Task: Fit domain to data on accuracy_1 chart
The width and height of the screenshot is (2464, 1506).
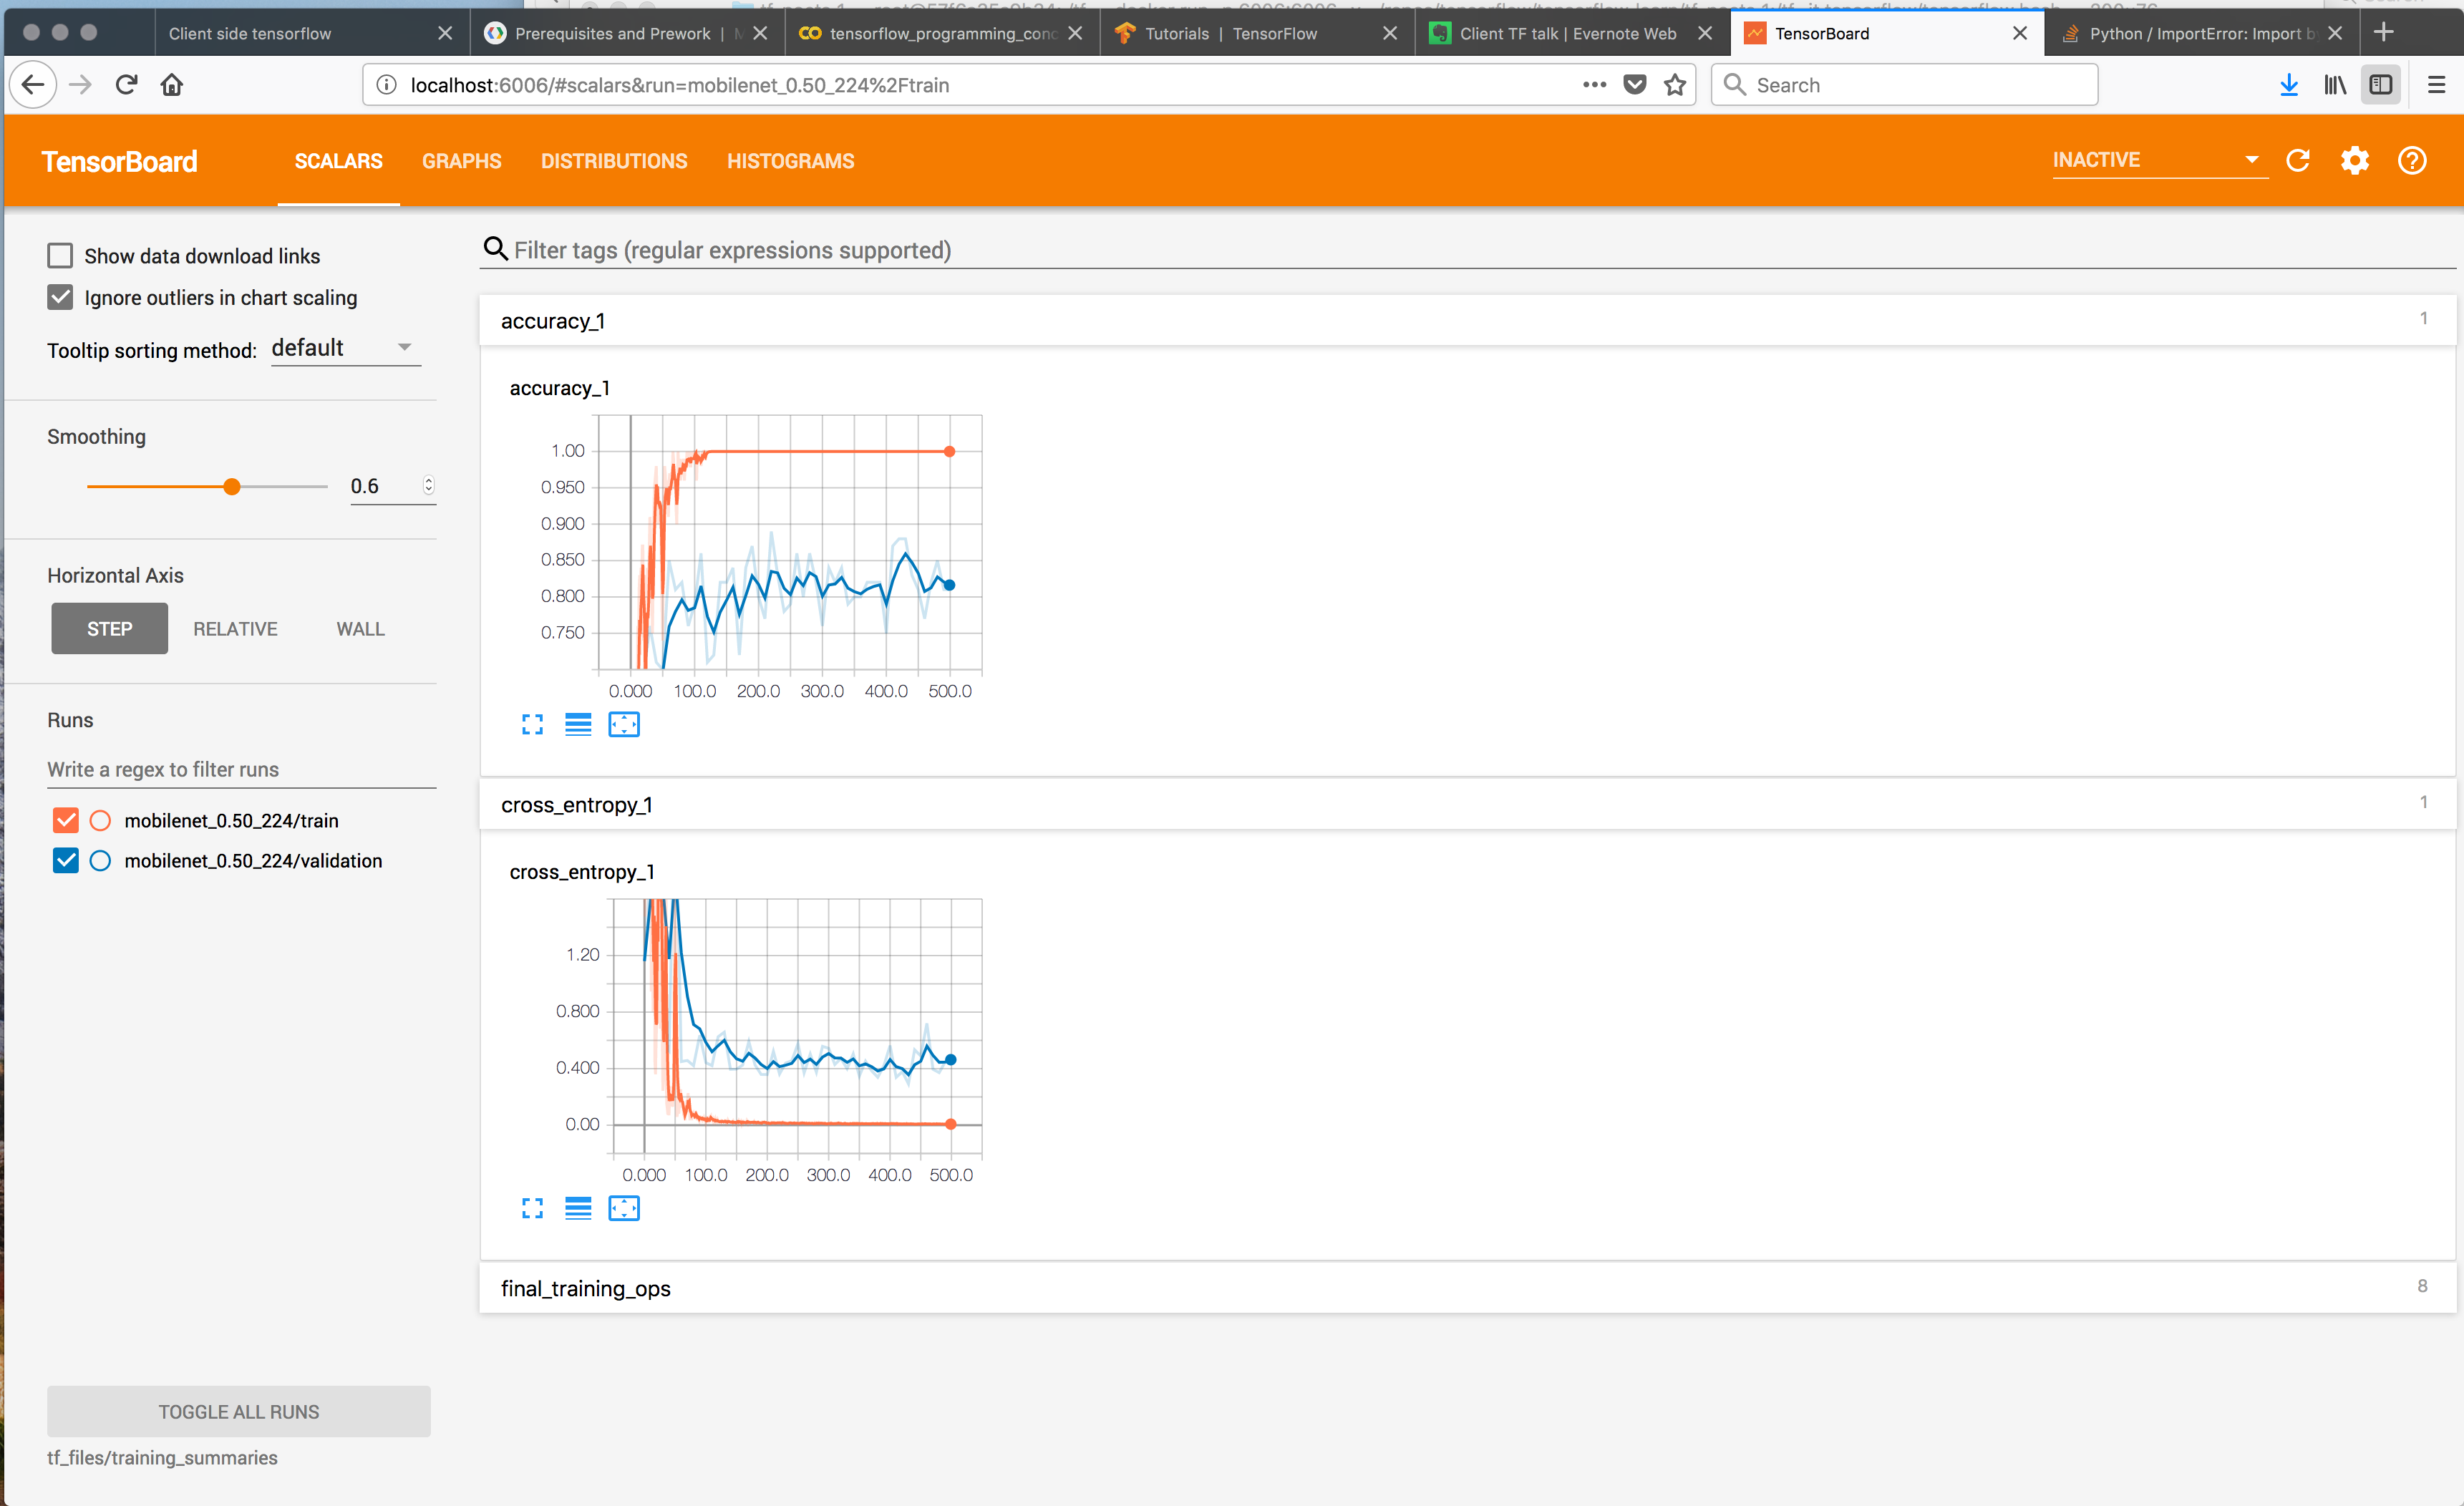Action: [x=624, y=725]
